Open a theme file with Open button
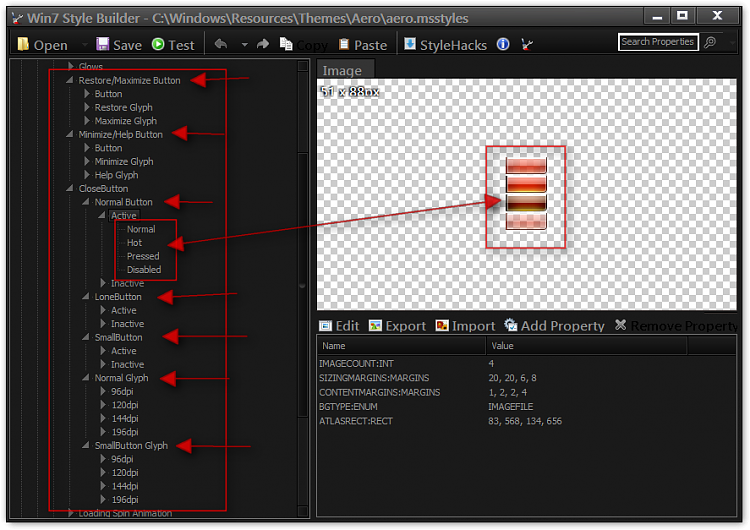The width and height of the screenshot is (750, 530). [x=42, y=45]
